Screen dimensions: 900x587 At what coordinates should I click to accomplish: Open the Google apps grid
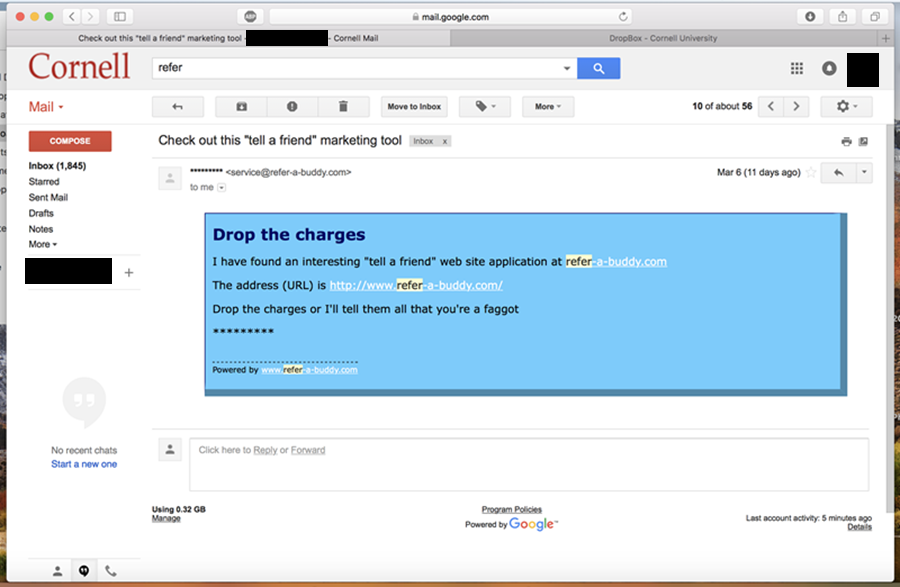[x=797, y=68]
